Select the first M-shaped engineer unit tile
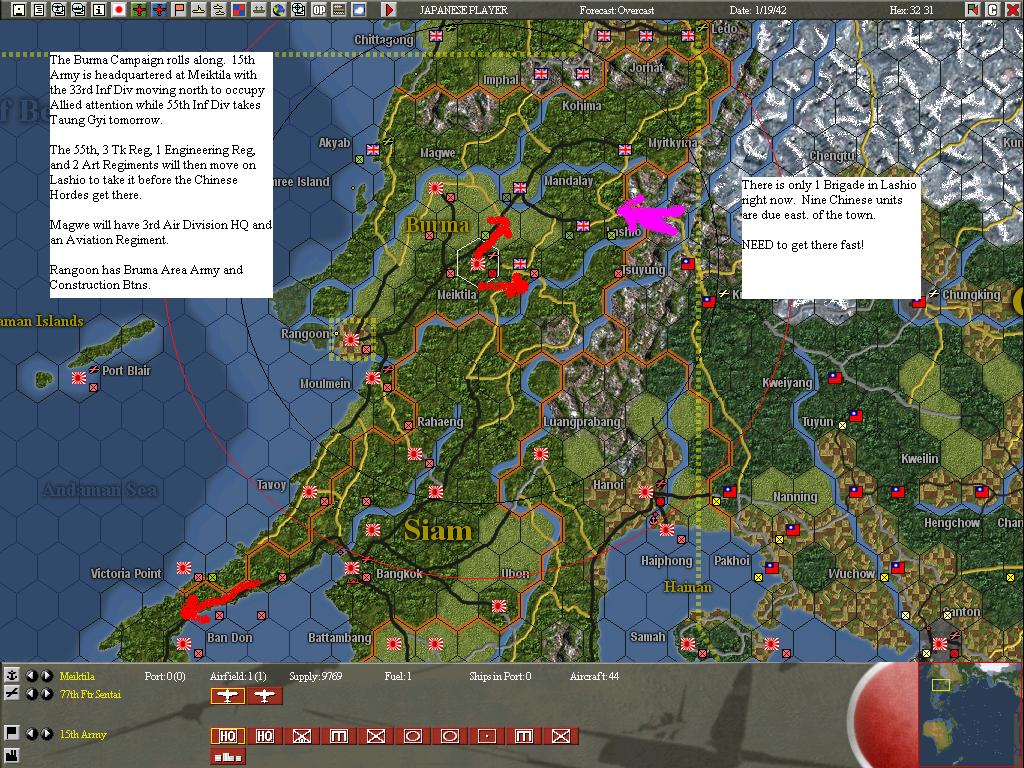 point(338,736)
